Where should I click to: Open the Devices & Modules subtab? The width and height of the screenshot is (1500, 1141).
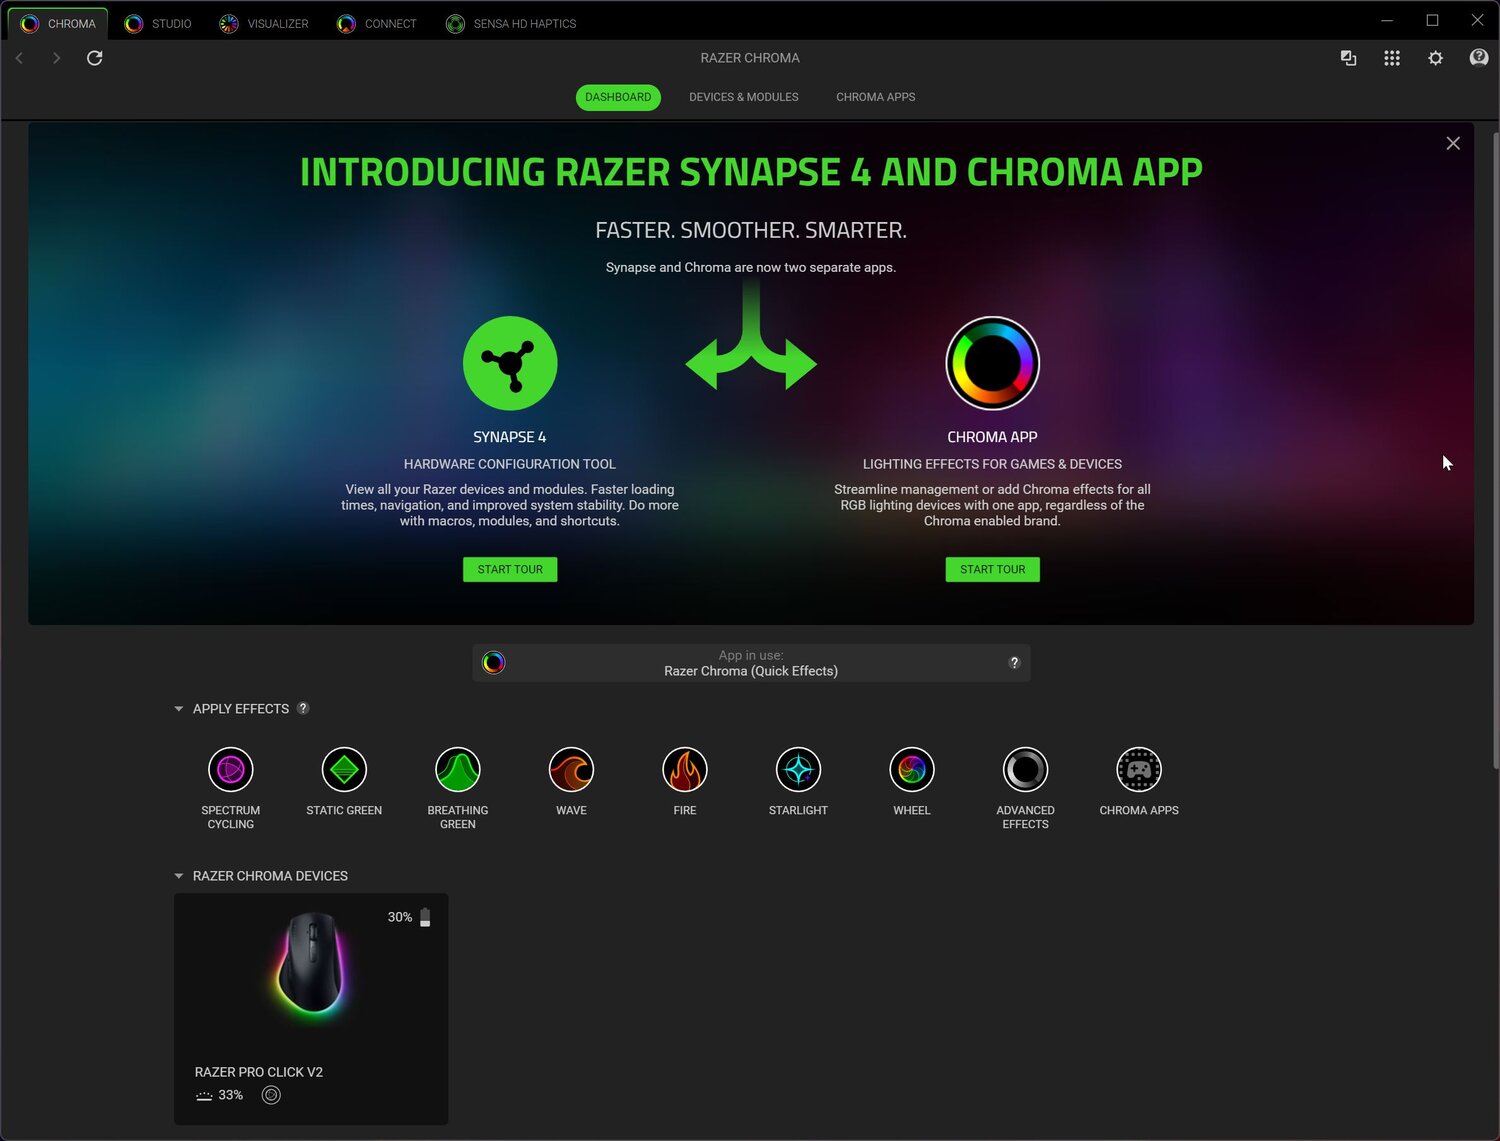coord(744,97)
